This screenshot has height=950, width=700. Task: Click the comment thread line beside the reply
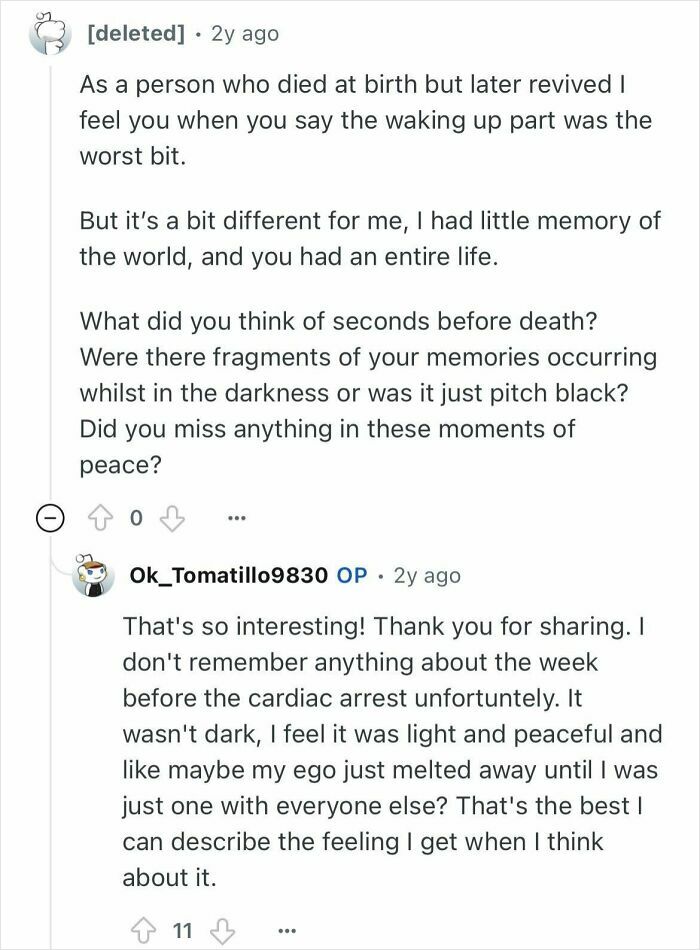click(49, 750)
